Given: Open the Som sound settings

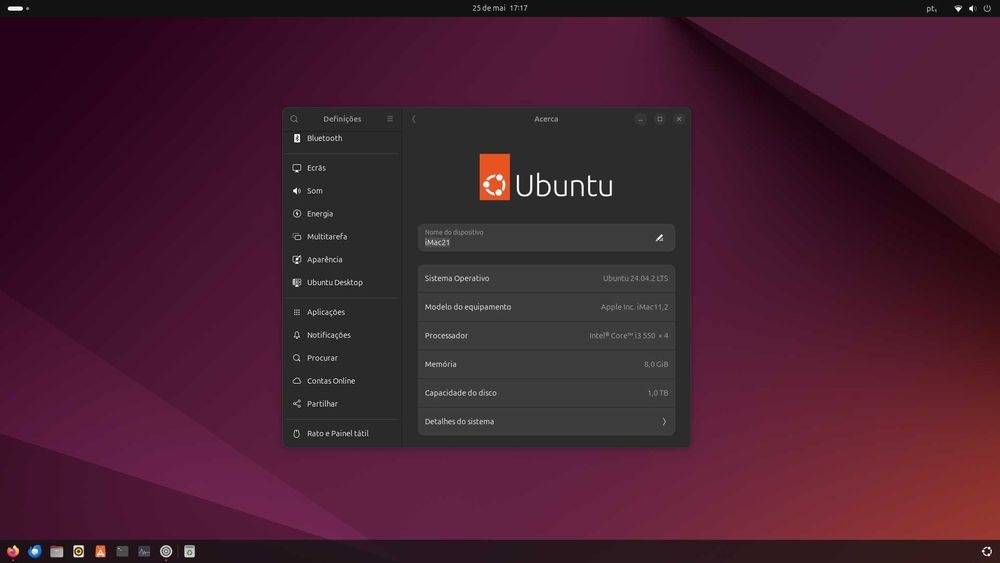Looking at the screenshot, I should (x=342, y=191).
